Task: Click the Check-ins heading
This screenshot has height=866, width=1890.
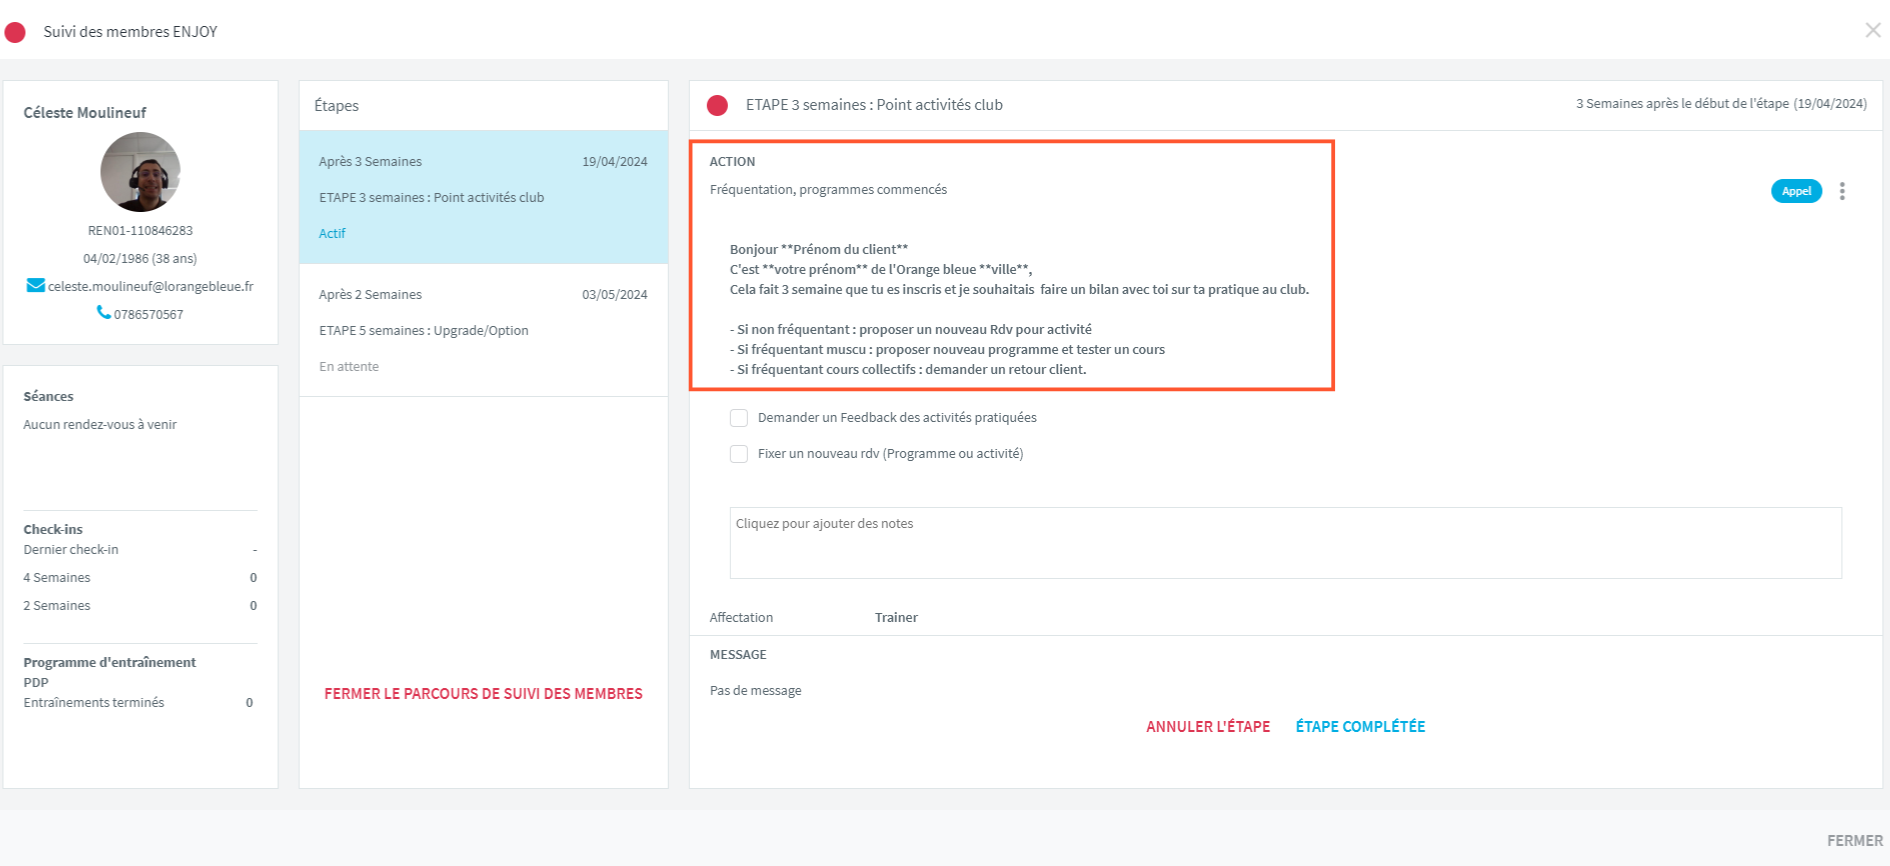Action: [53, 529]
